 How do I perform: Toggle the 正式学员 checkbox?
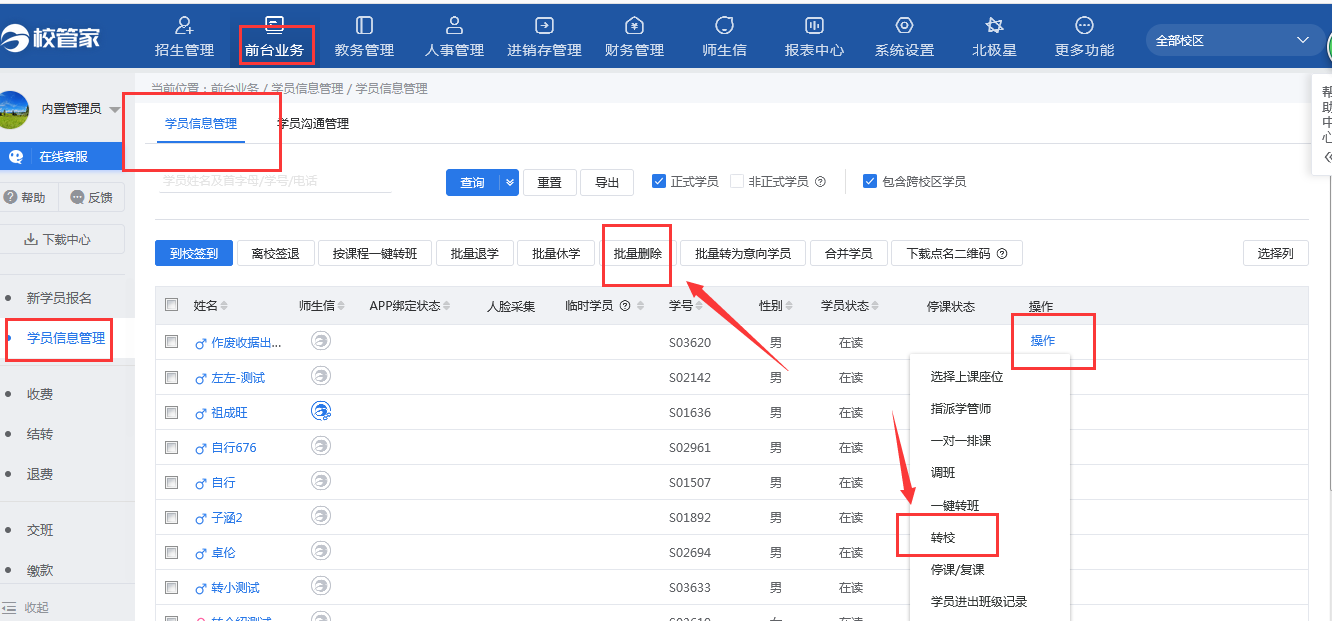tap(659, 181)
